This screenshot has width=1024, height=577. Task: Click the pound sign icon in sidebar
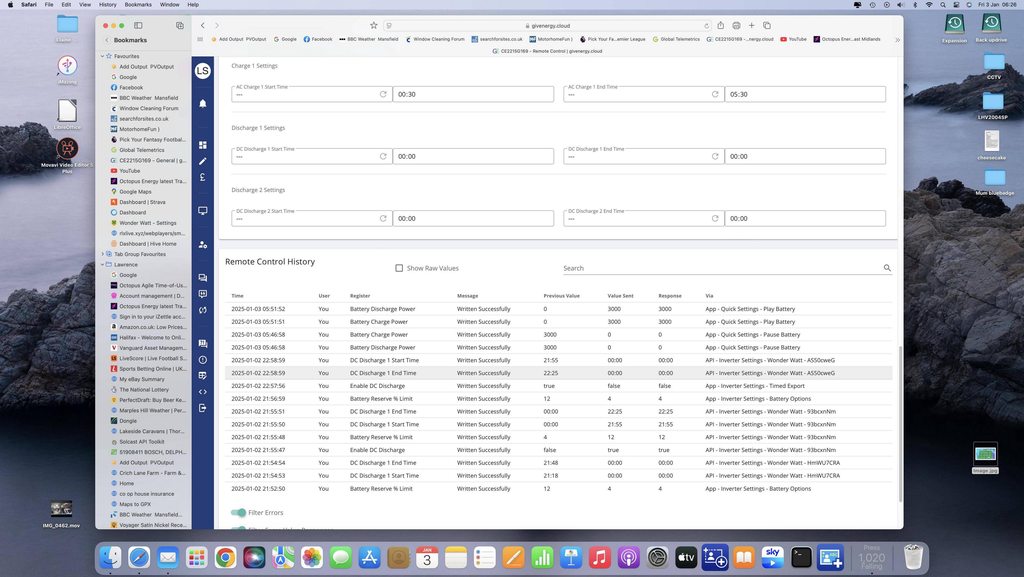pyautogui.click(x=203, y=177)
